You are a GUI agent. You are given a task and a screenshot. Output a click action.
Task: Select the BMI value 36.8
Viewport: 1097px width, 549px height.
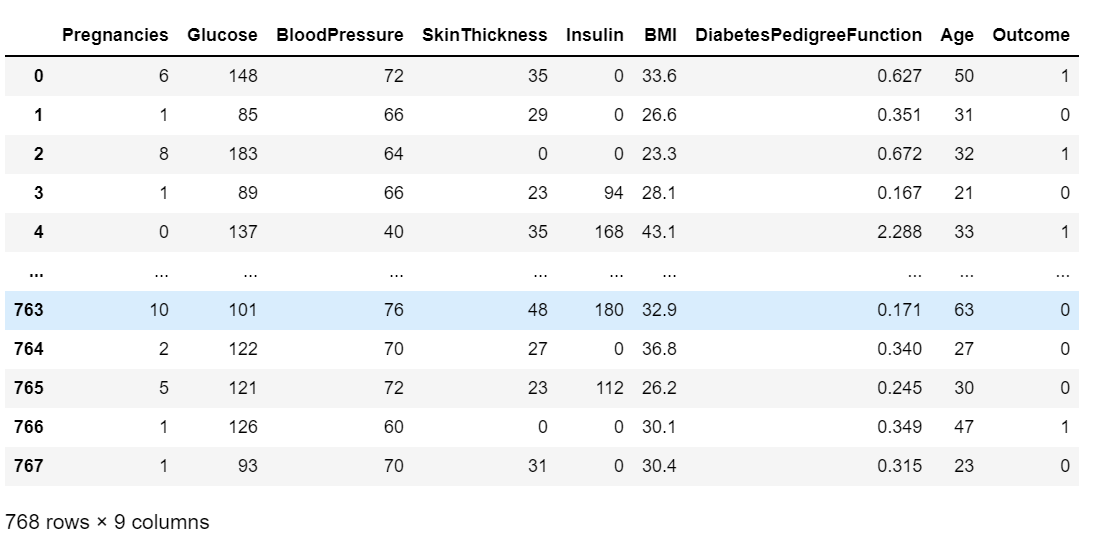(x=659, y=349)
